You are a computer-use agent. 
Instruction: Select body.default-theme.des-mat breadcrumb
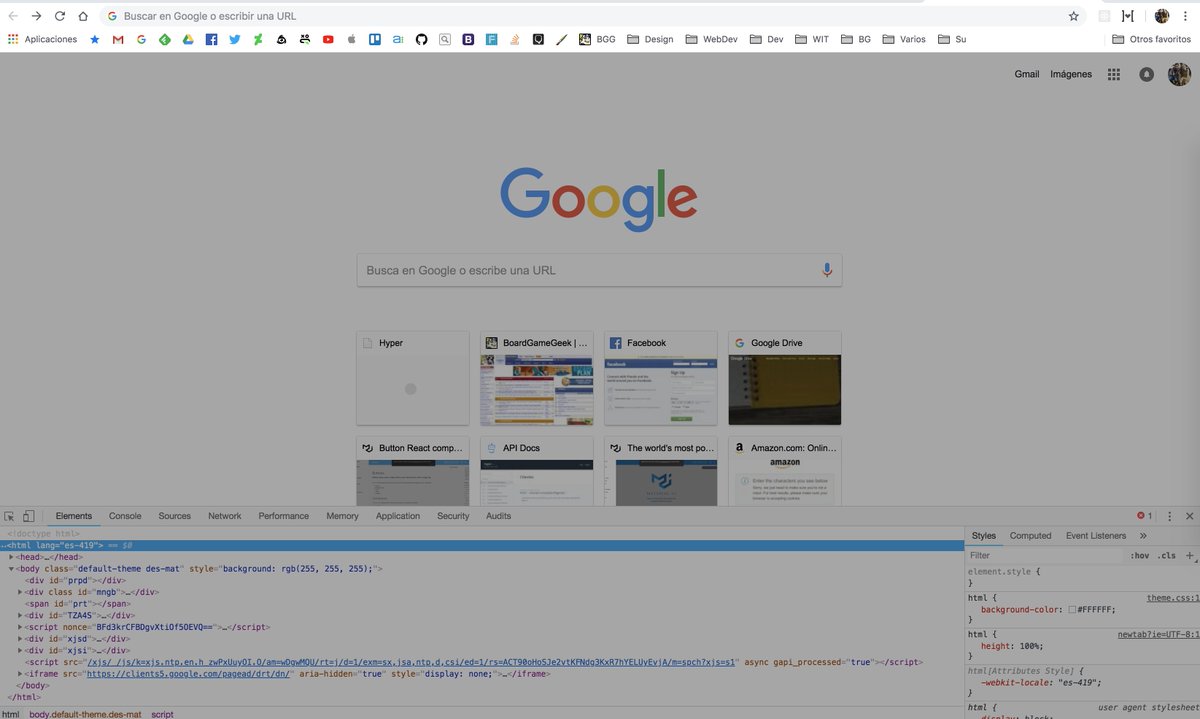(x=85, y=714)
